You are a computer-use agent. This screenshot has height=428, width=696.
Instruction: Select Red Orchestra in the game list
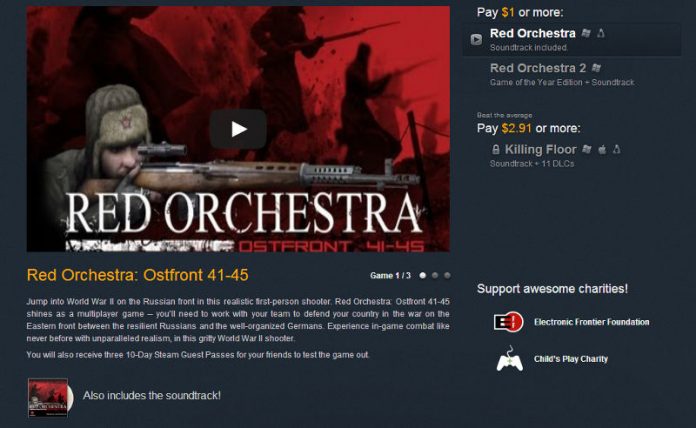coord(572,40)
